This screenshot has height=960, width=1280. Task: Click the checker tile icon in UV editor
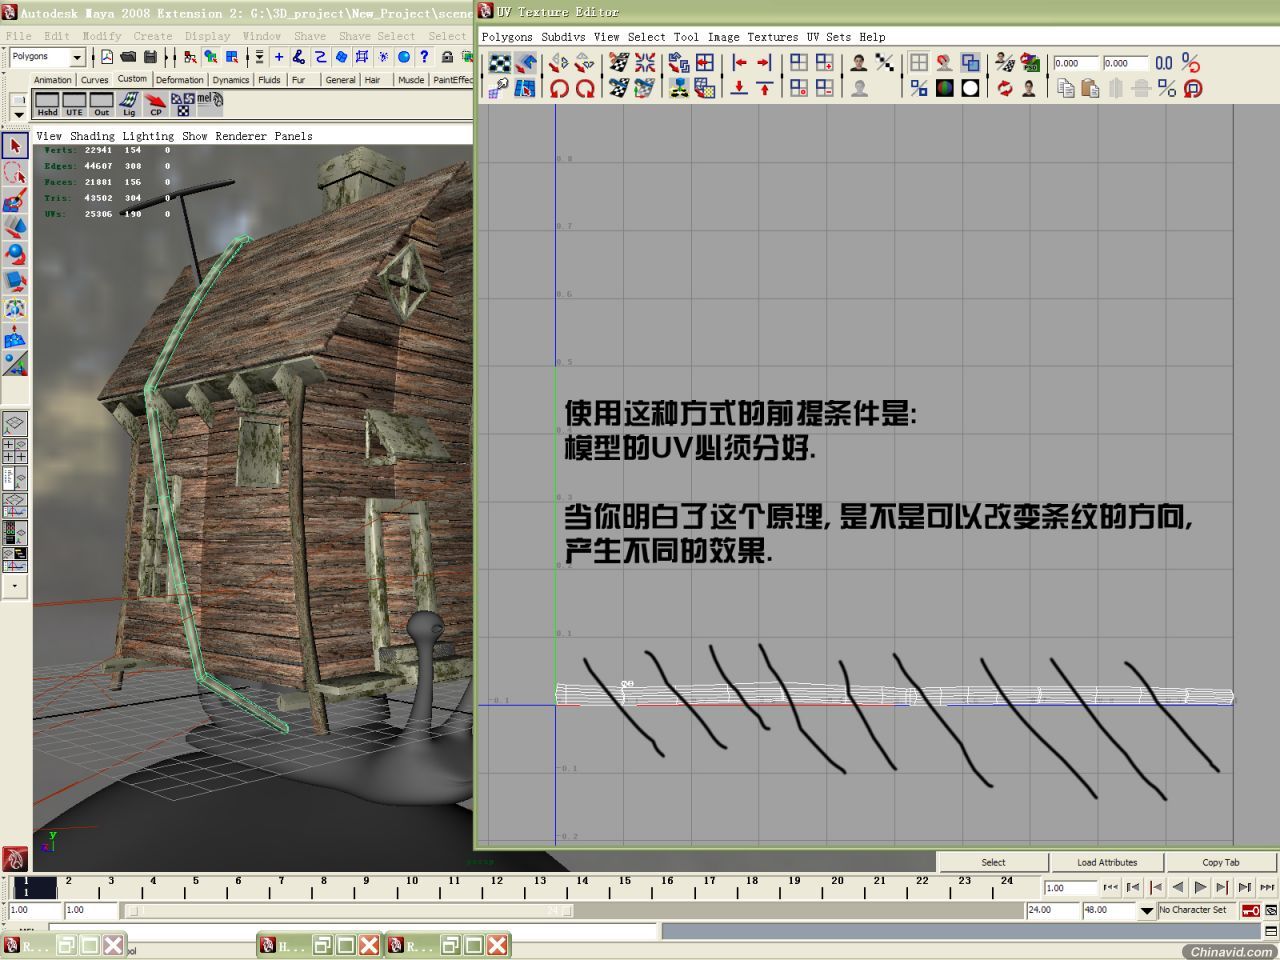click(x=499, y=63)
